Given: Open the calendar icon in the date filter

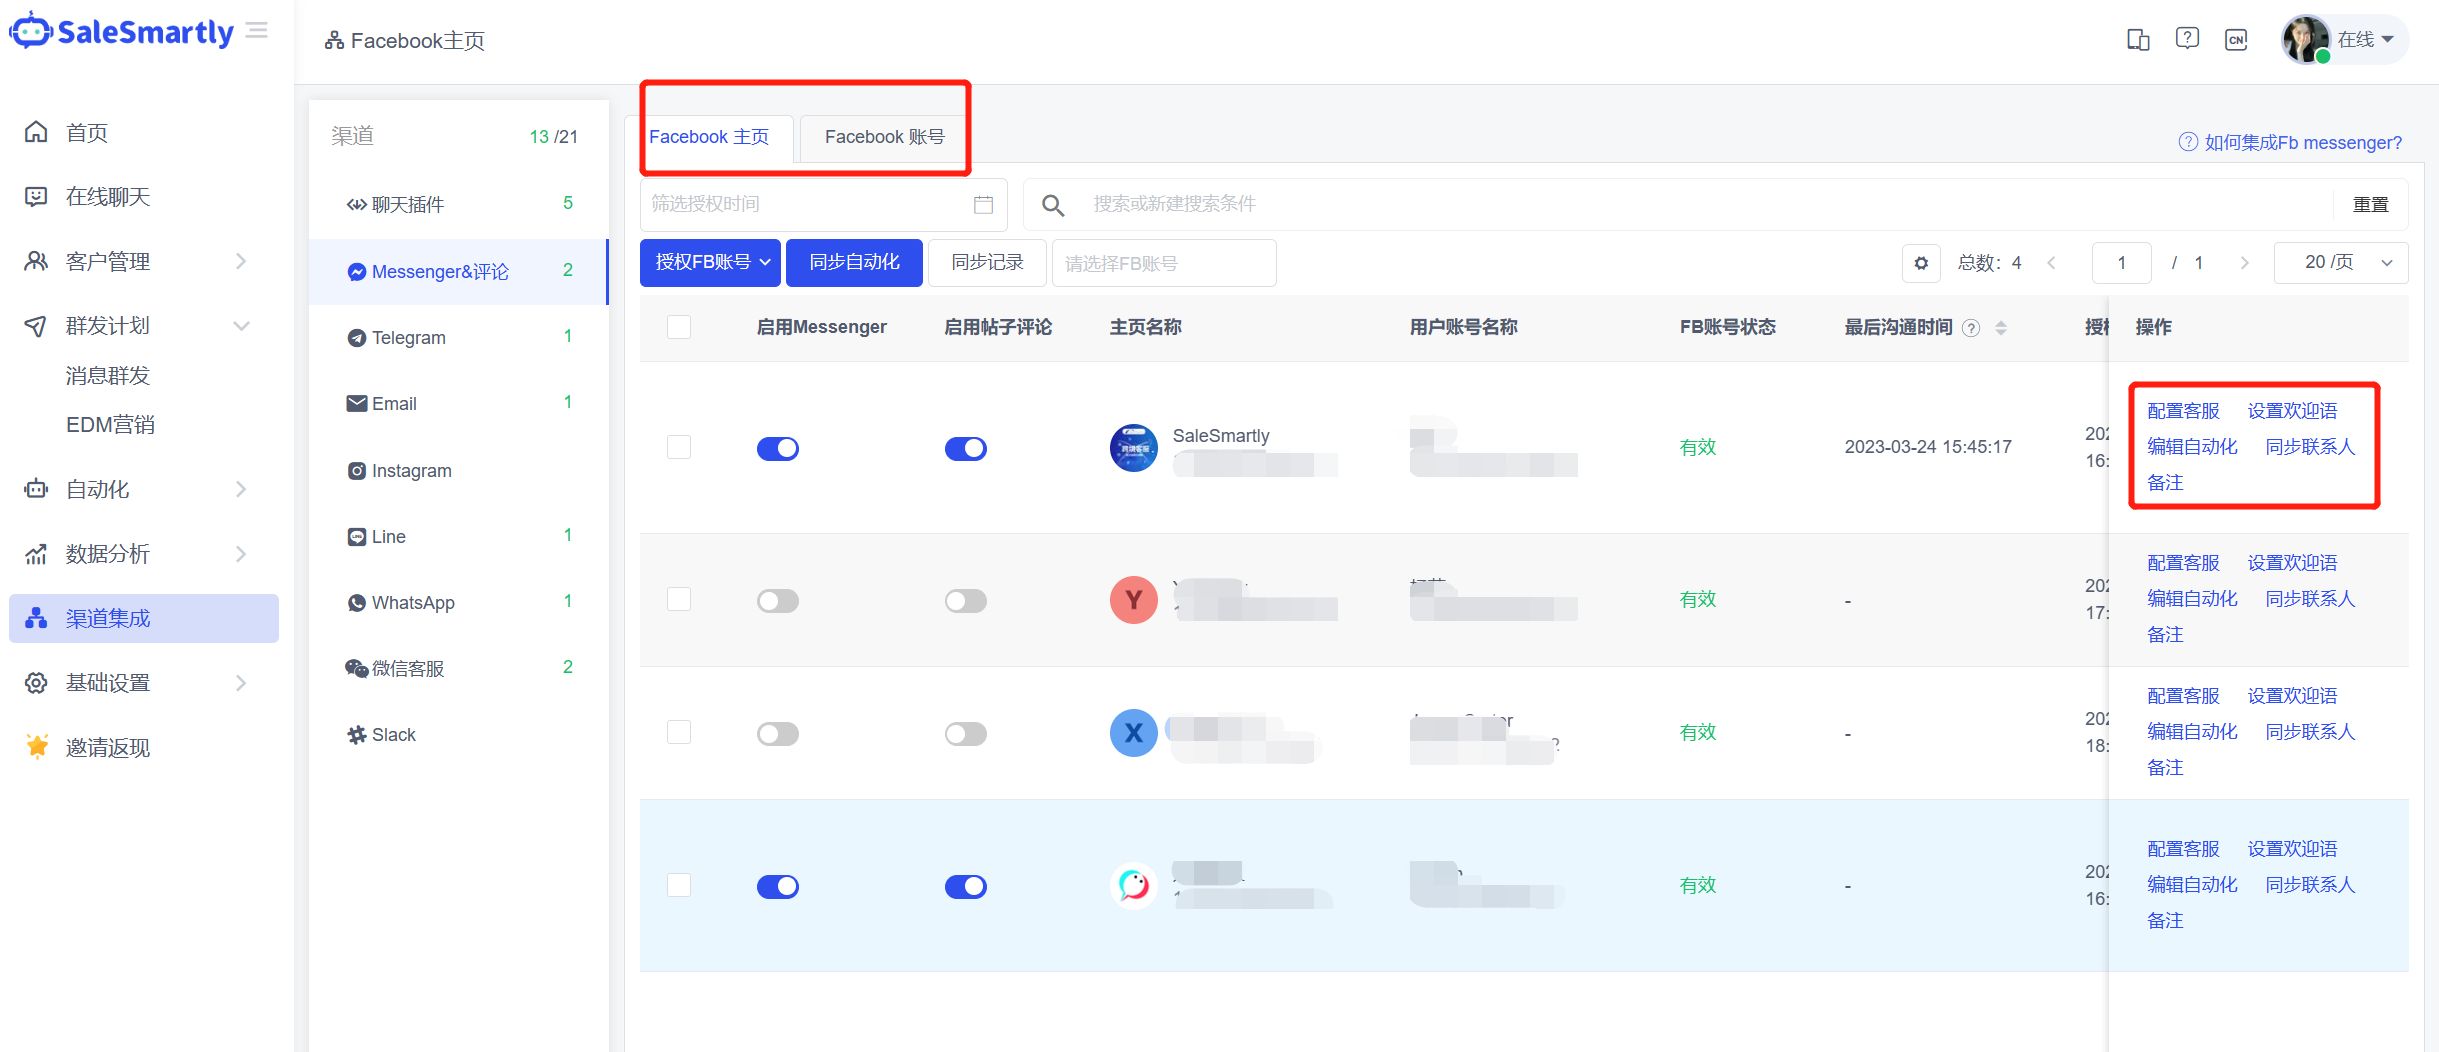Looking at the screenshot, I should (983, 204).
